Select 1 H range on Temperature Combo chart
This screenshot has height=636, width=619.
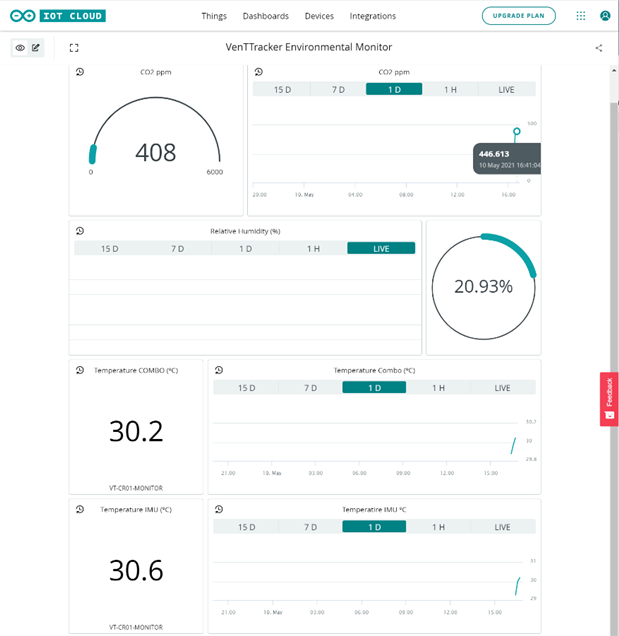438,388
